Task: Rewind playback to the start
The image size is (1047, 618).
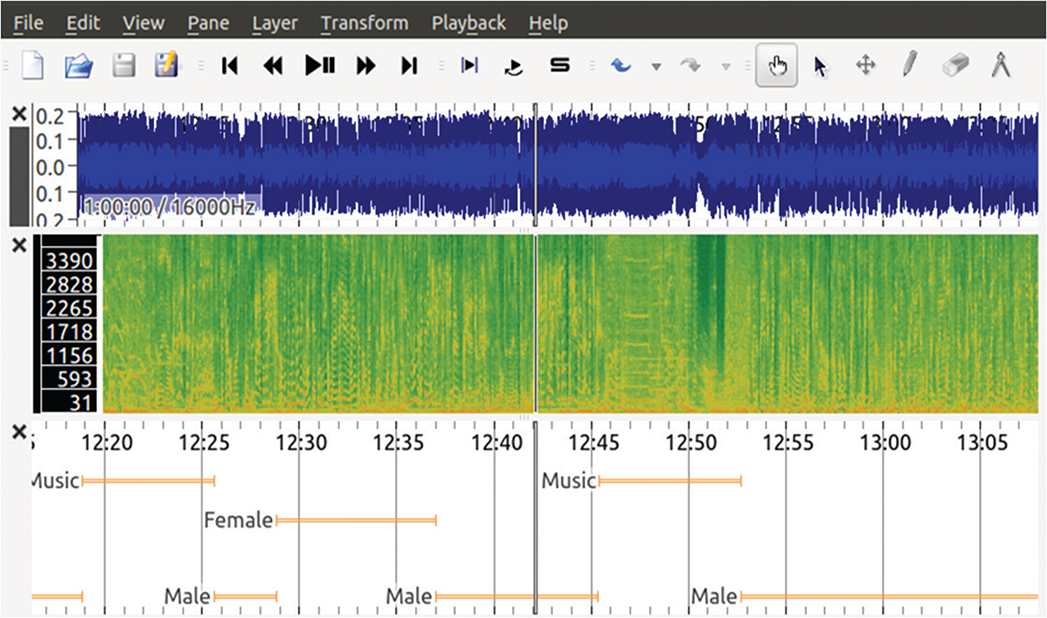Action: [230, 65]
